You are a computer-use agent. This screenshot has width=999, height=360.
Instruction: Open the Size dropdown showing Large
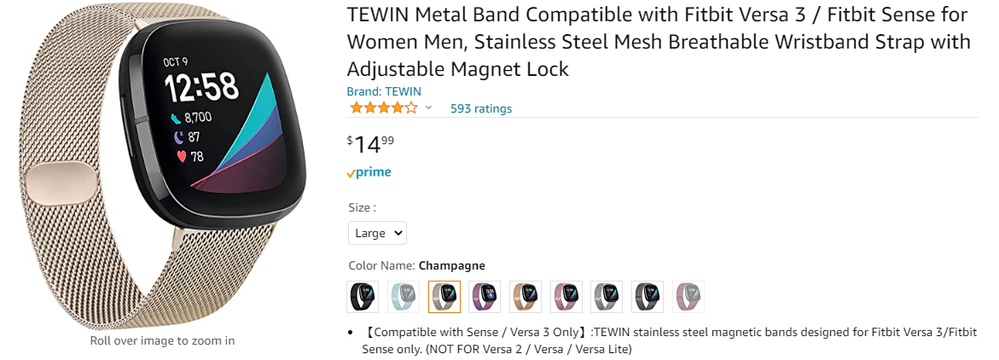377,233
